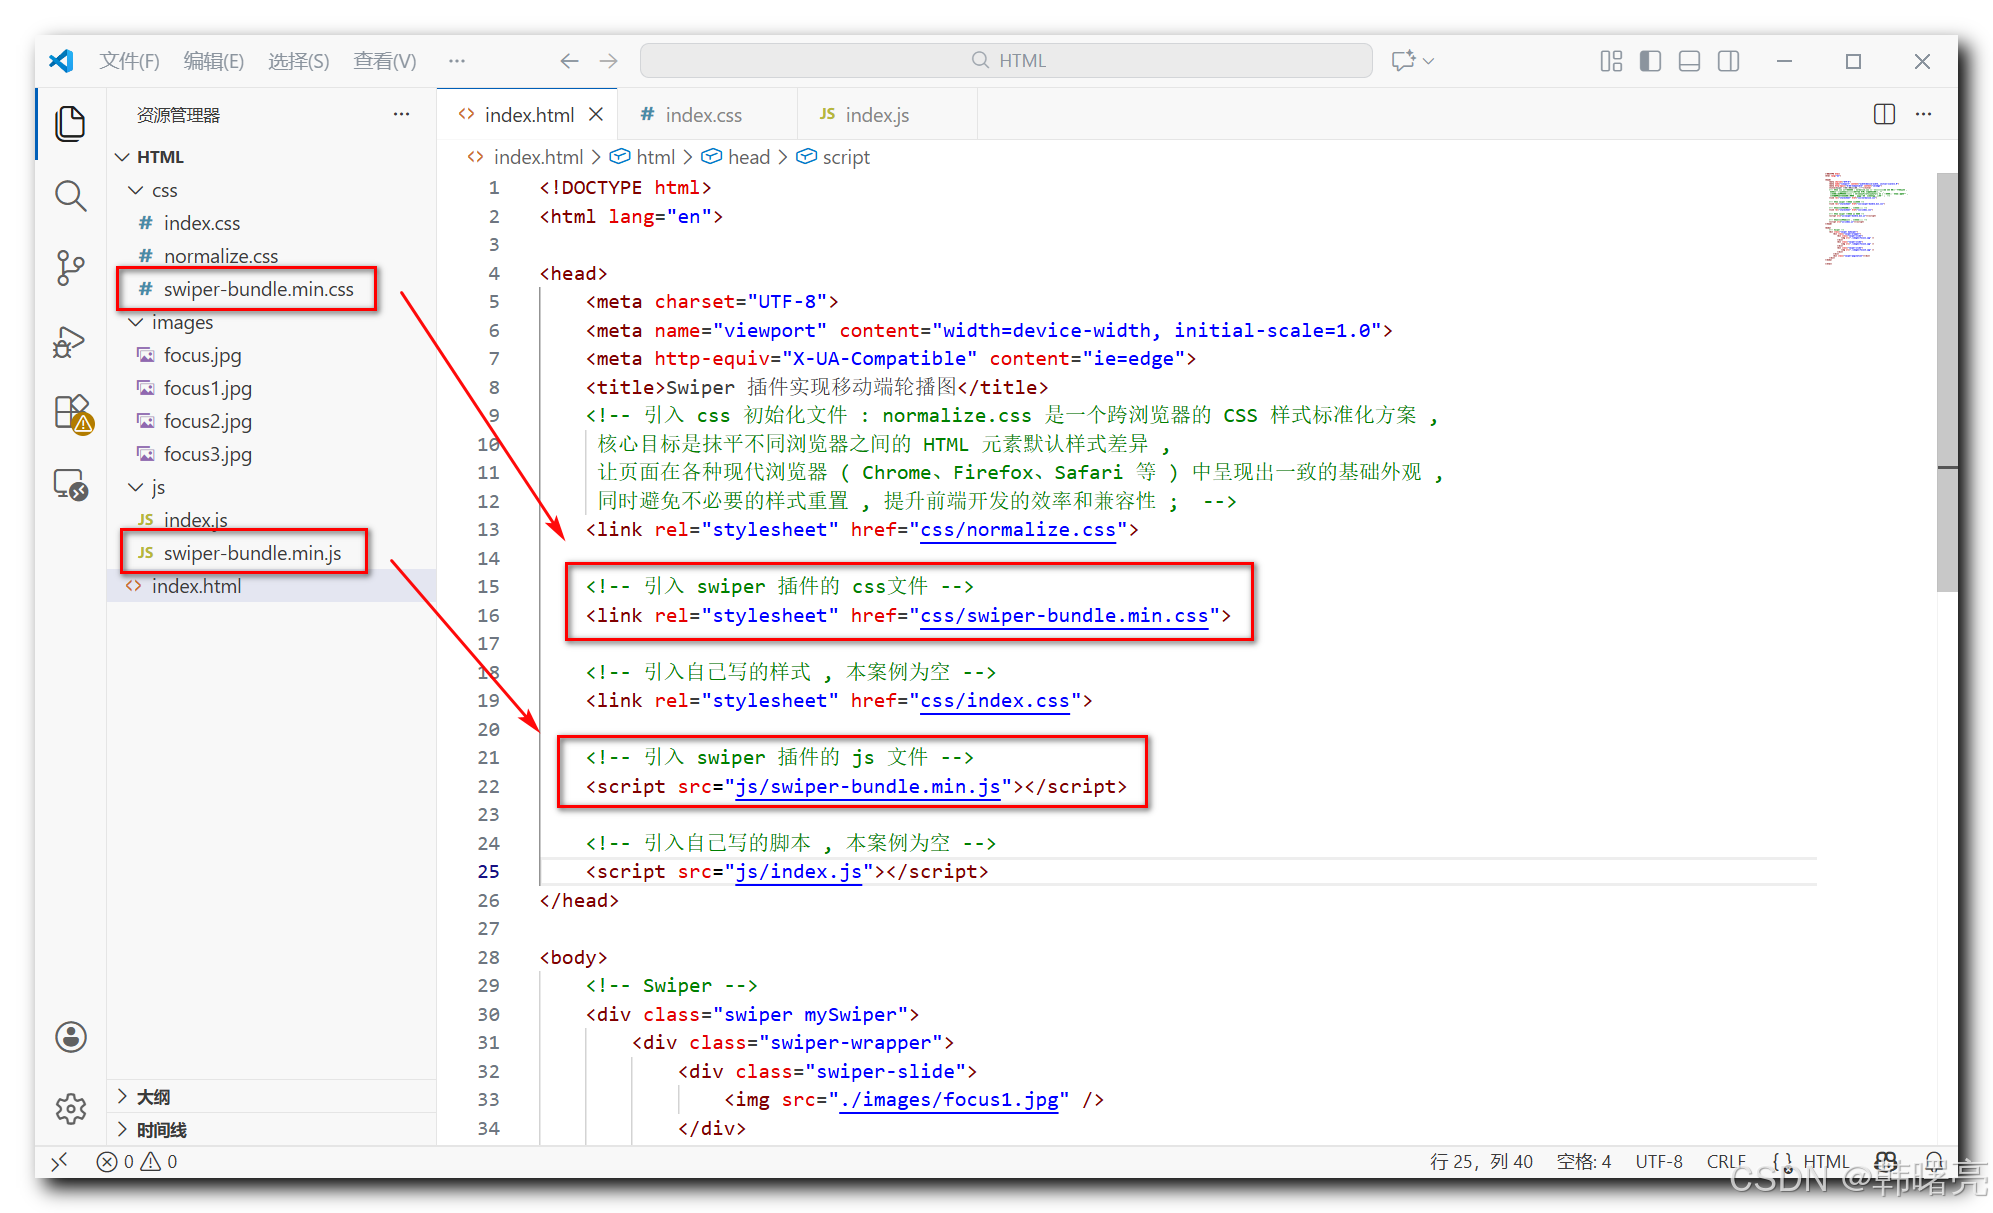This screenshot has height=1213, width=1993.
Task: Open the 文件(F) menu
Action: 129,61
